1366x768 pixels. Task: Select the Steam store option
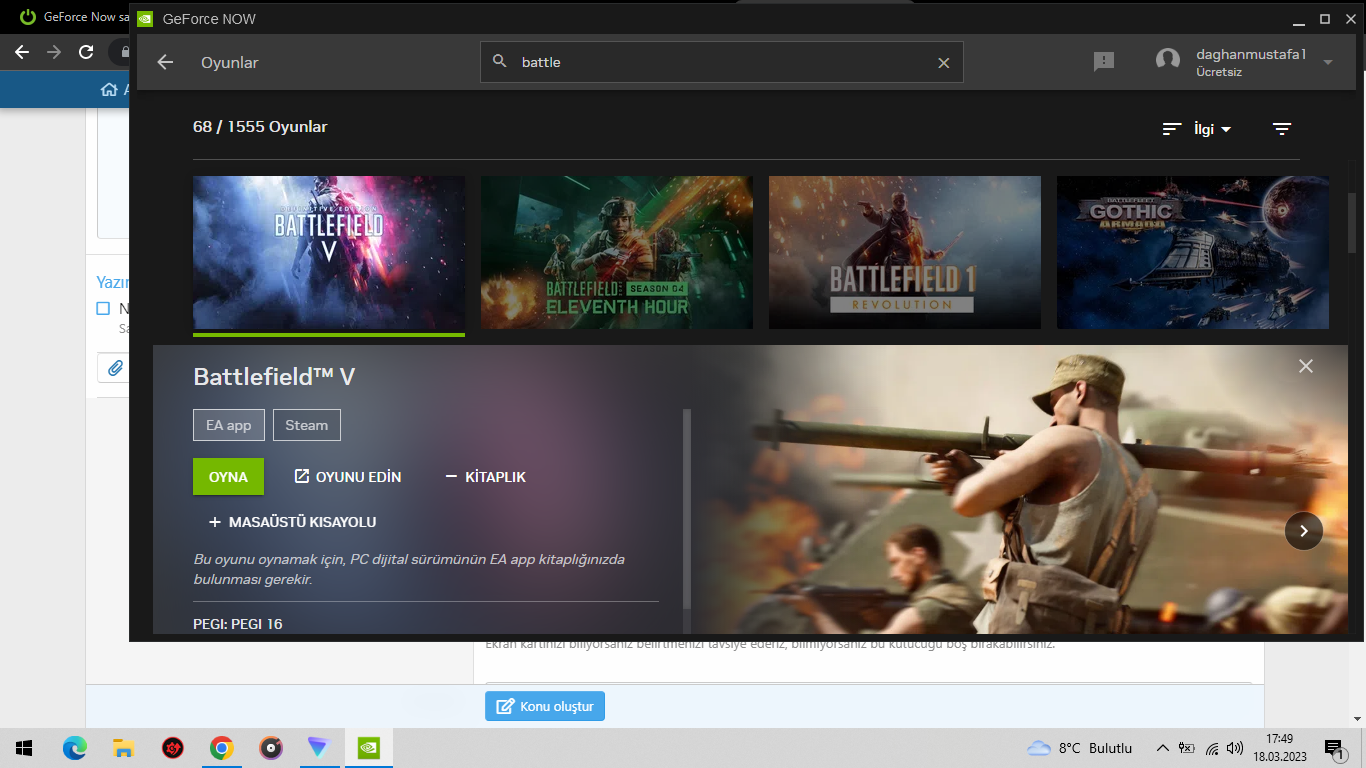[x=307, y=425]
